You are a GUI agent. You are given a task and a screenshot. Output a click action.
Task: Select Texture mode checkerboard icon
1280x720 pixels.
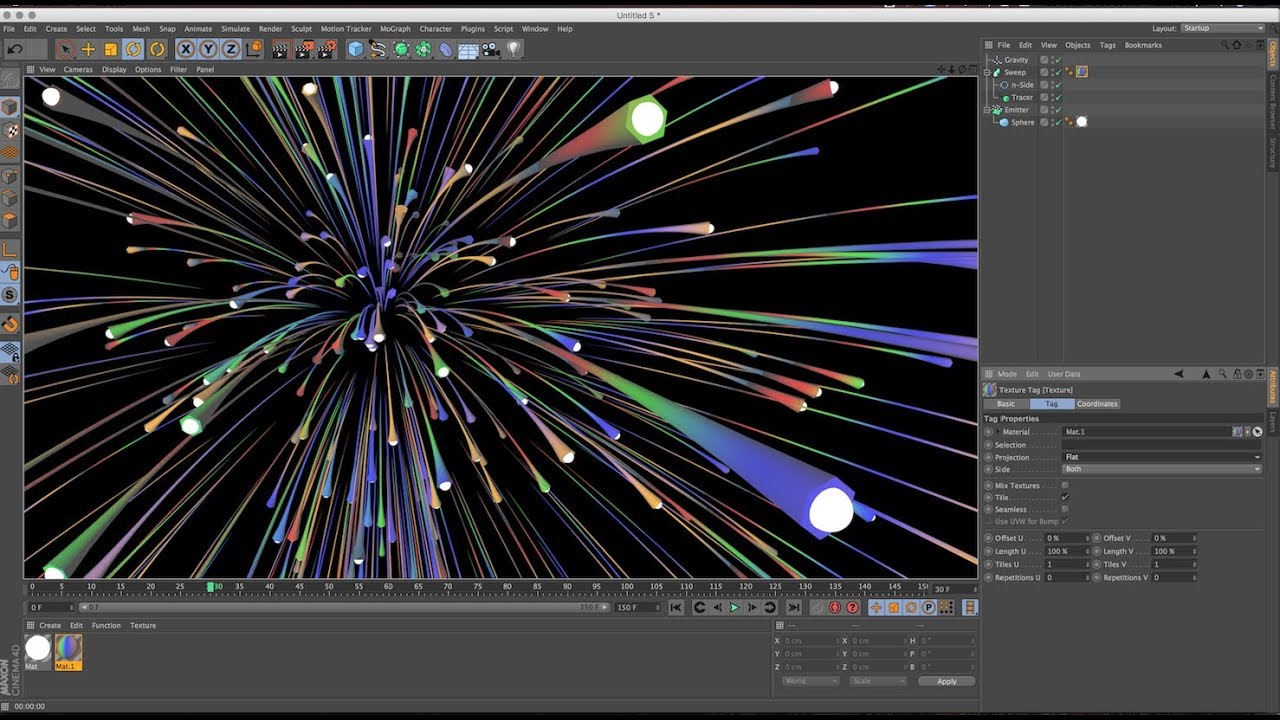coord(10,130)
